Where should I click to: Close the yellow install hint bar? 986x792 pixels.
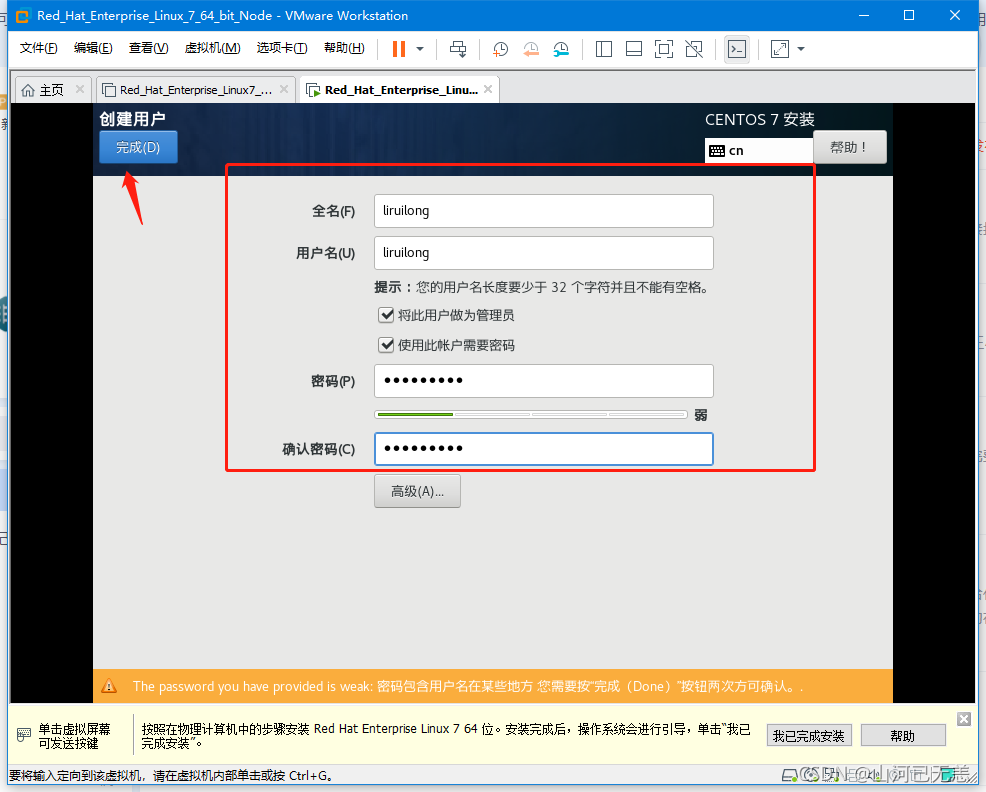point(964,719)
